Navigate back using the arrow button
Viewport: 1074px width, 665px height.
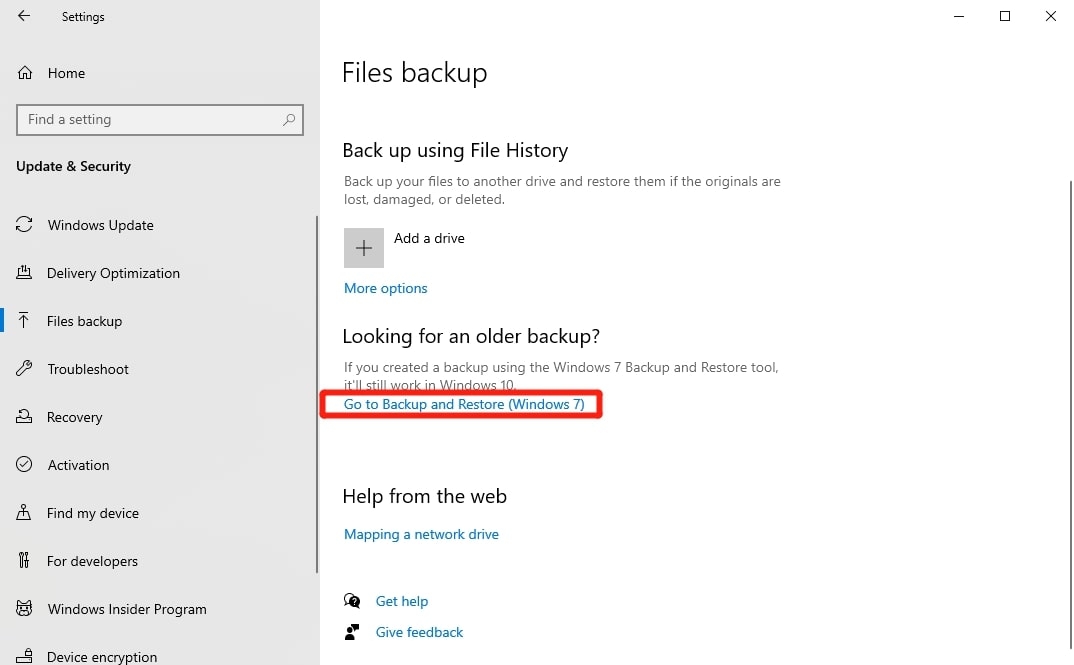23,16
